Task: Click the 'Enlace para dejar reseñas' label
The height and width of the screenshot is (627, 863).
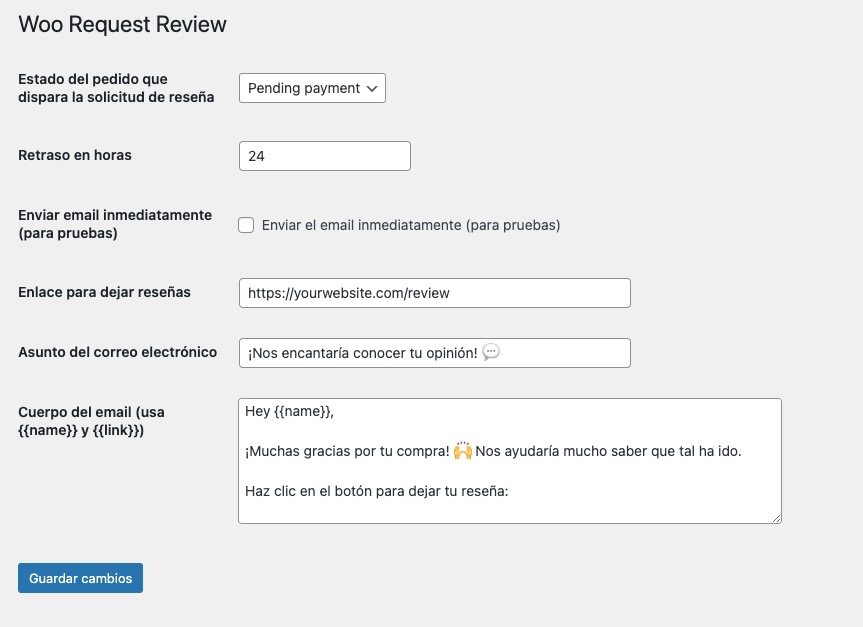Action: (x=105, y=292)
